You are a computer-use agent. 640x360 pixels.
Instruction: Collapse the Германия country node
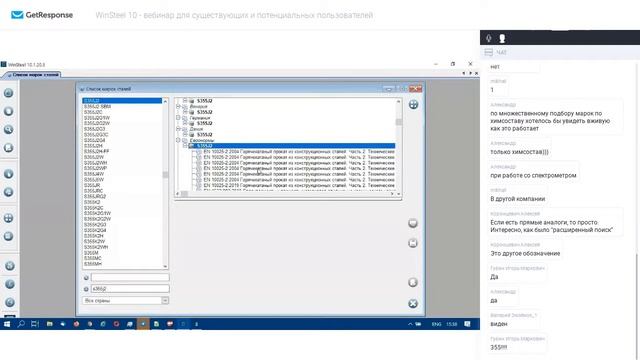(x=178, y=118)
